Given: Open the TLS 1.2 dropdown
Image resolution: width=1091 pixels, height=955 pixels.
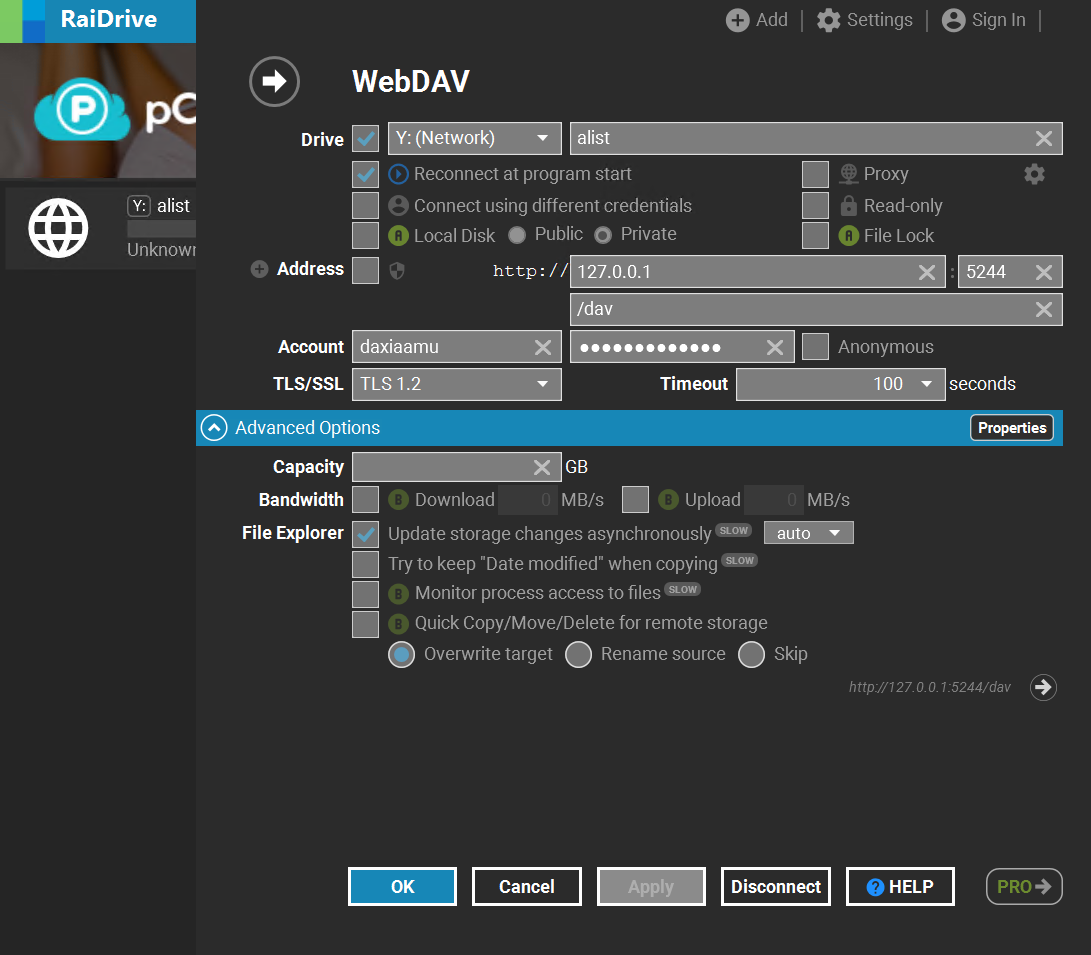Looking at the screenshot, I should 456,385.
